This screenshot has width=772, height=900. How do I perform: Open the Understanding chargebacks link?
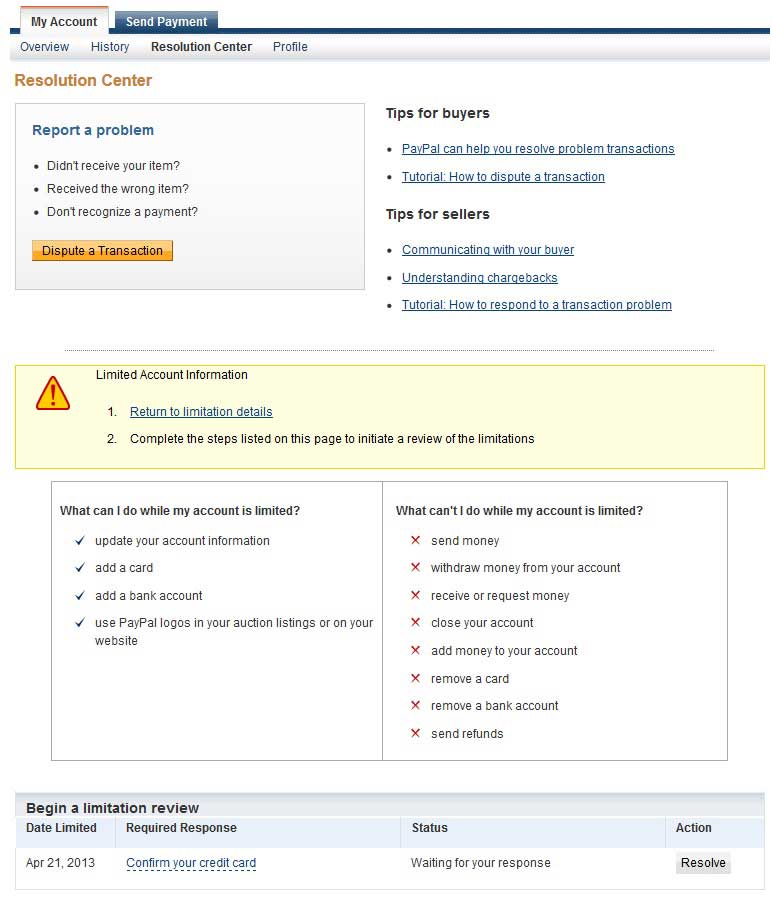pos(480,278)
